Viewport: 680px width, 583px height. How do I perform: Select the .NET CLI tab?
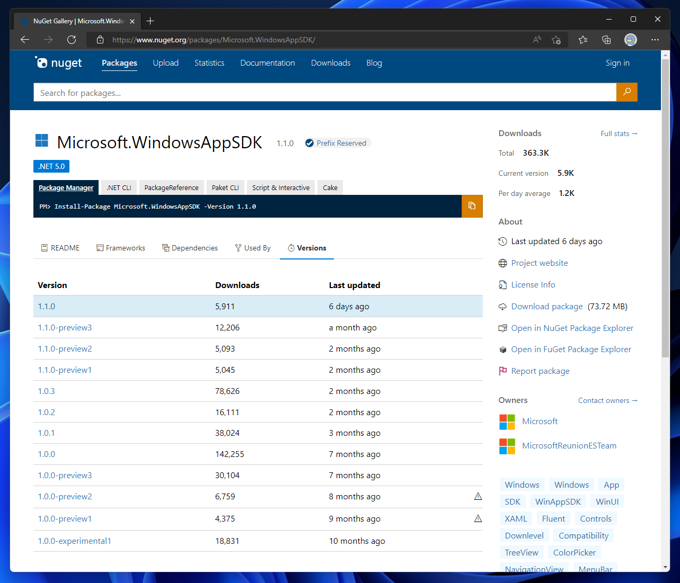tap(119, 187)
